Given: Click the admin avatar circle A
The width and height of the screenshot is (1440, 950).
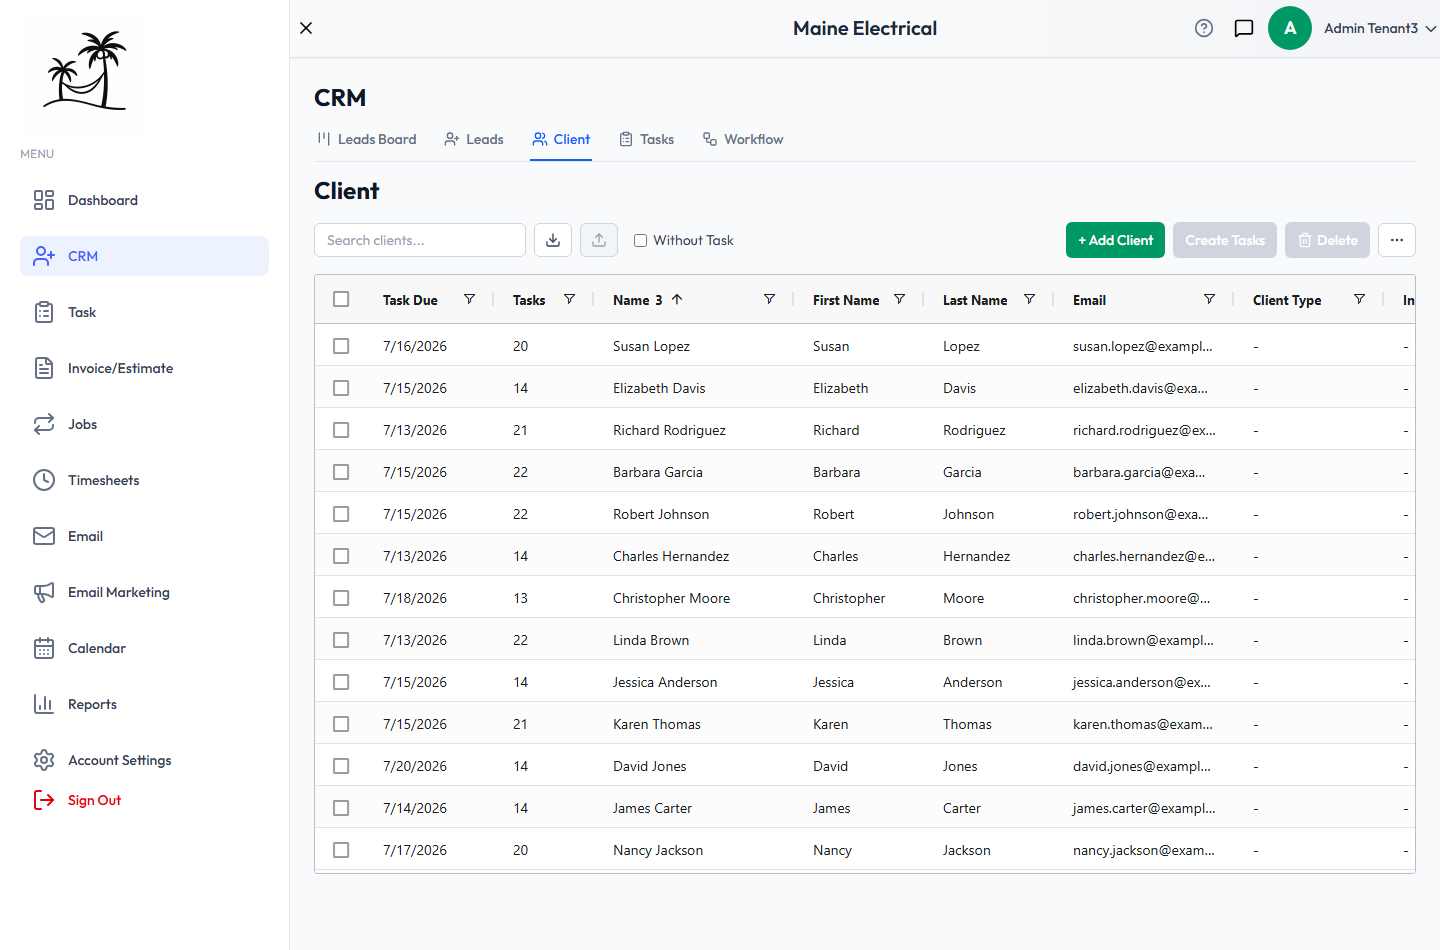Looking at the screenshot, I should 1290,28.
